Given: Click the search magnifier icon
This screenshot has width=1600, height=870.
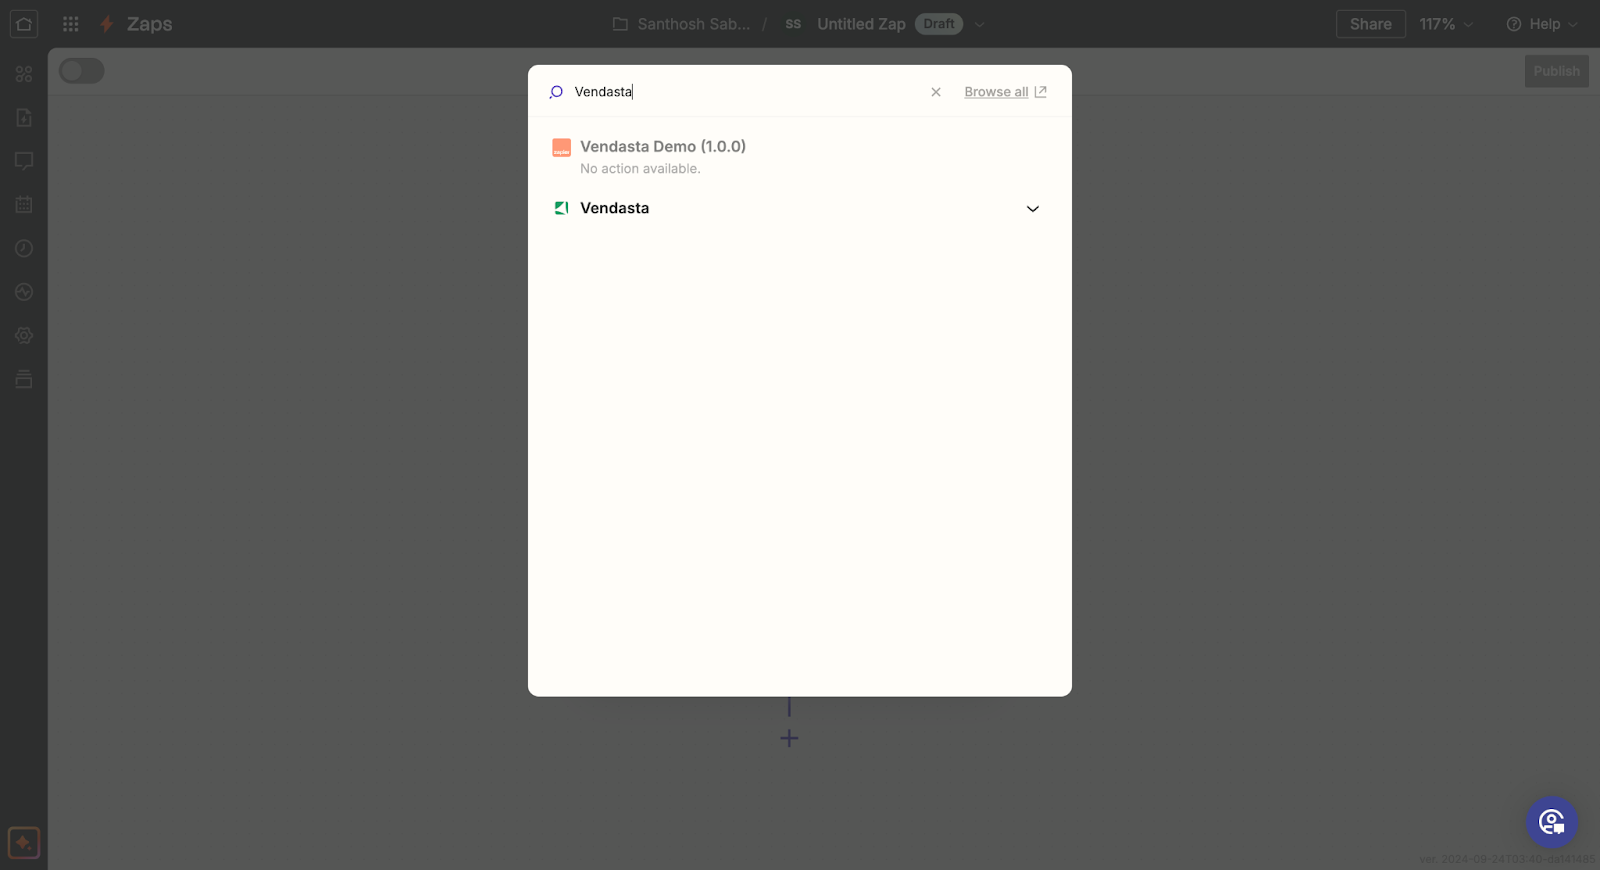Looking at the screenshot, I should coord(556,92).
